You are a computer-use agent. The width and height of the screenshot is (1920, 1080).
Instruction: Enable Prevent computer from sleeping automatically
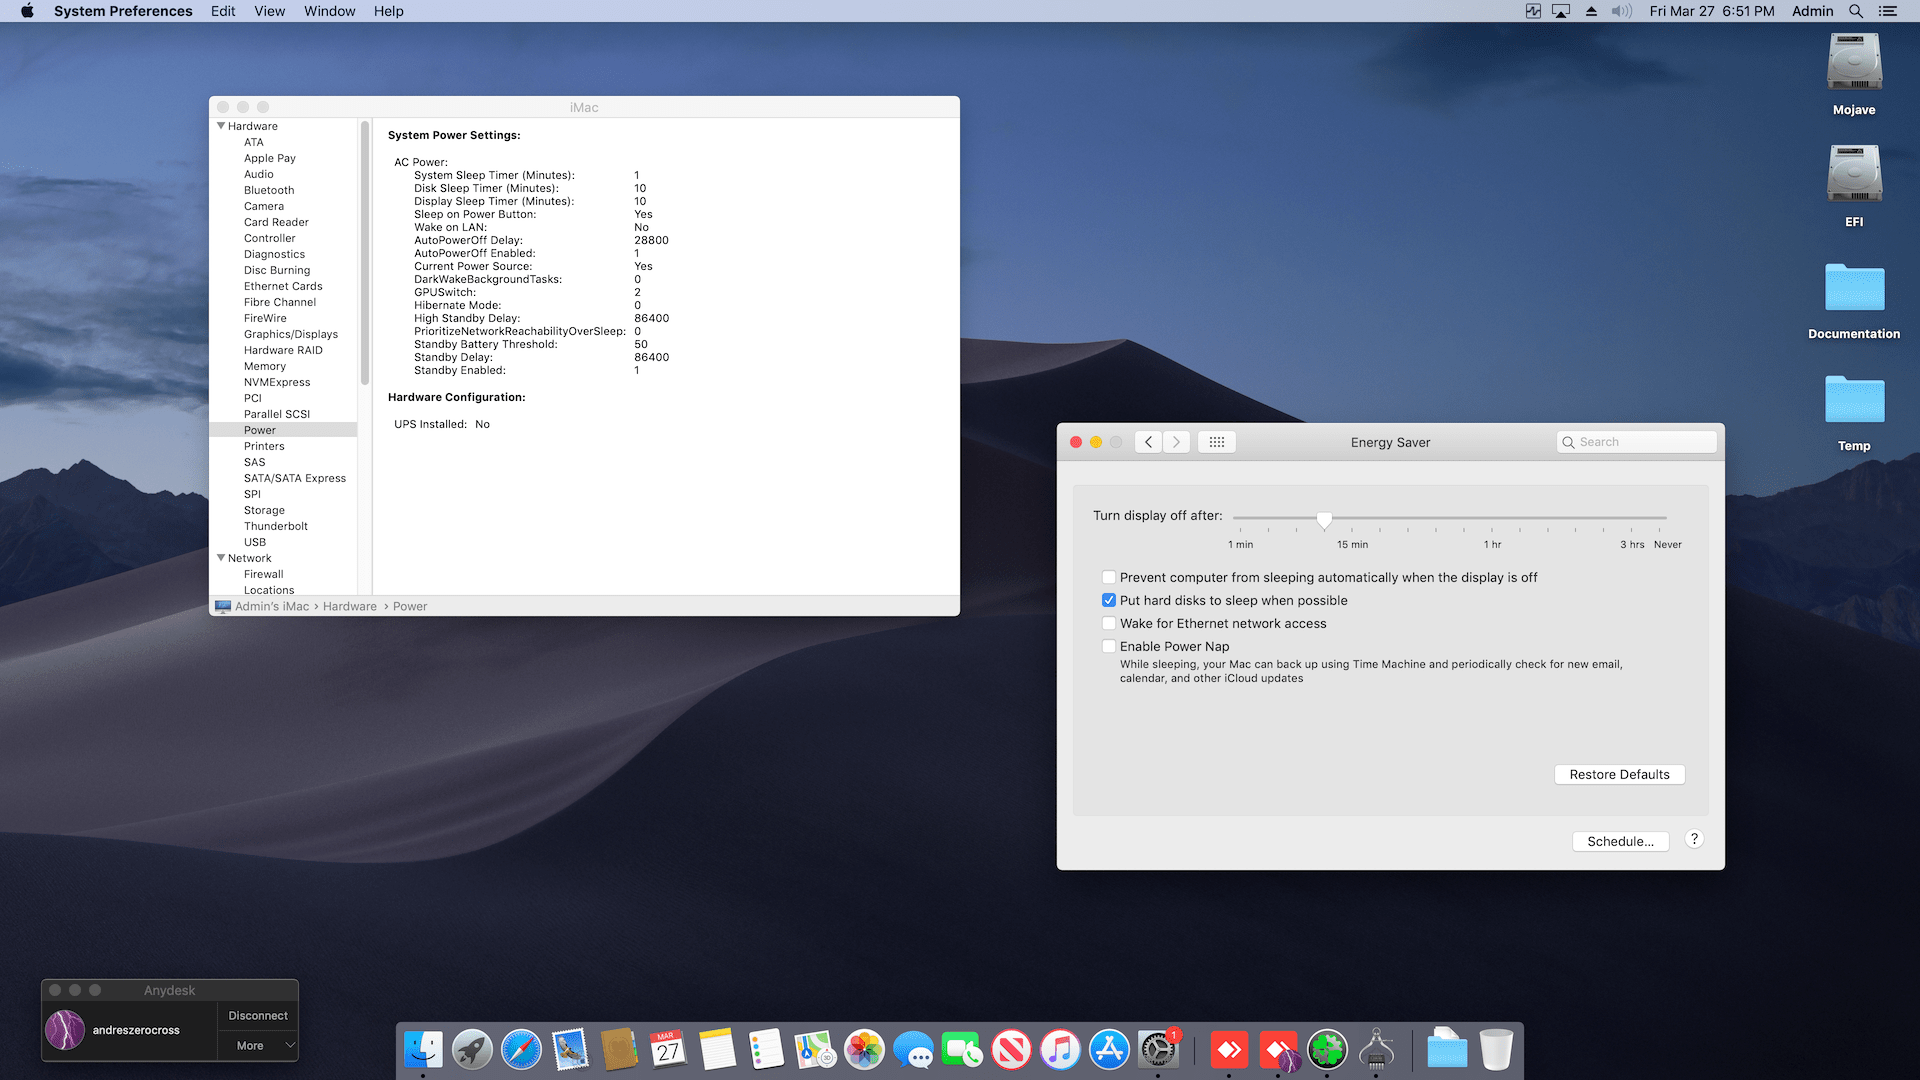(1109, 577)
